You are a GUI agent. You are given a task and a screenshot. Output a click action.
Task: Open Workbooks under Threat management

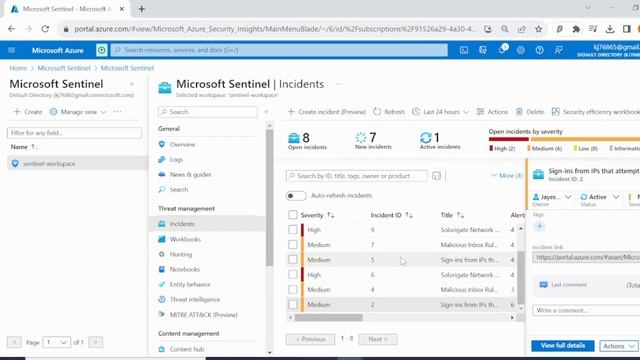(x=185, y=239)
